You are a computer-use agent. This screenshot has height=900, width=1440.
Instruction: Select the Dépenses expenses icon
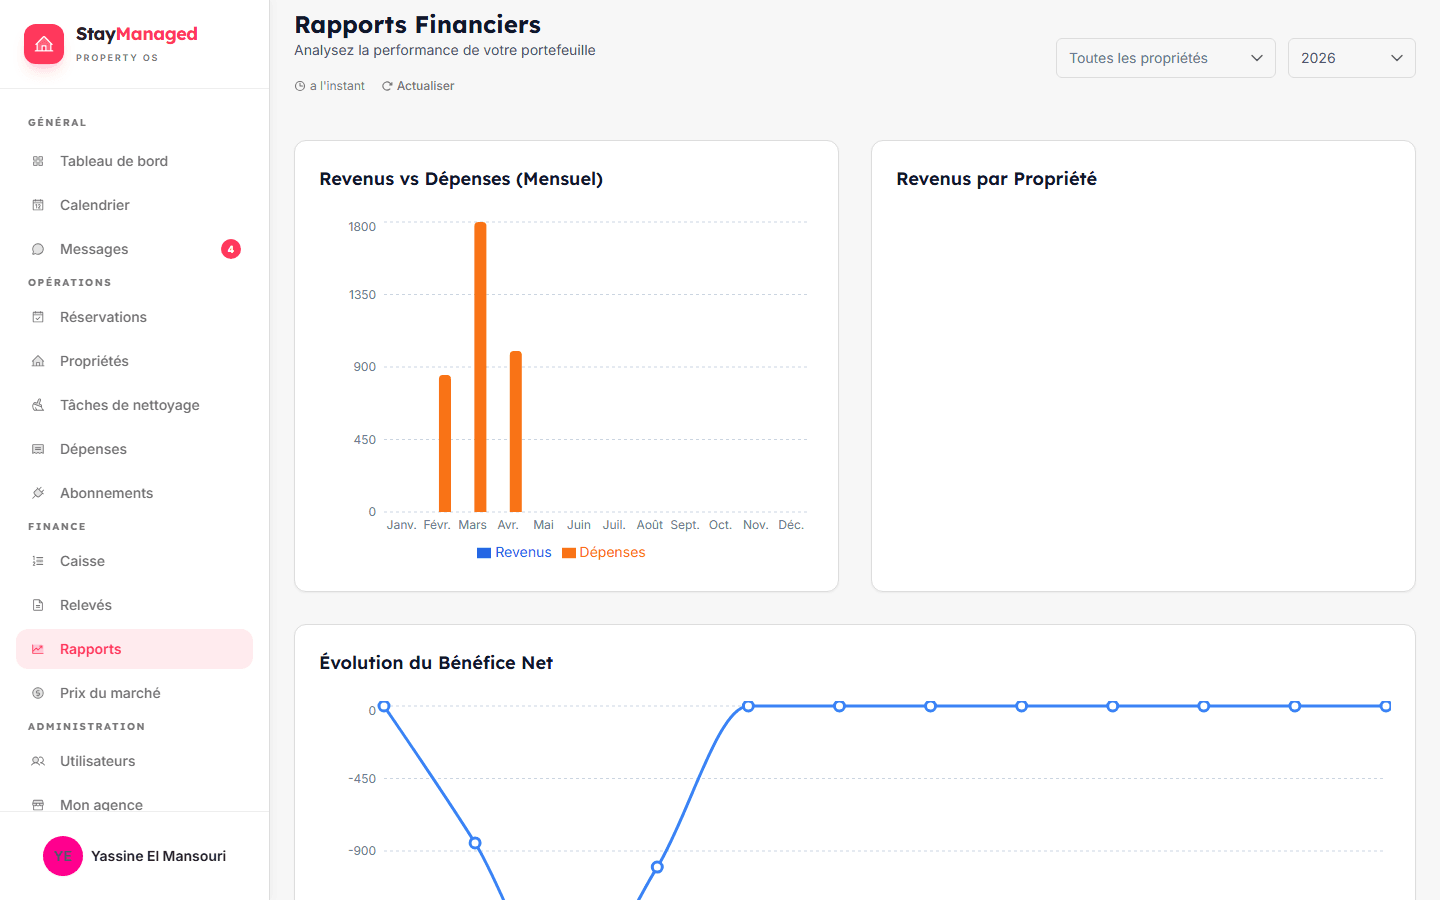point(38,448)
